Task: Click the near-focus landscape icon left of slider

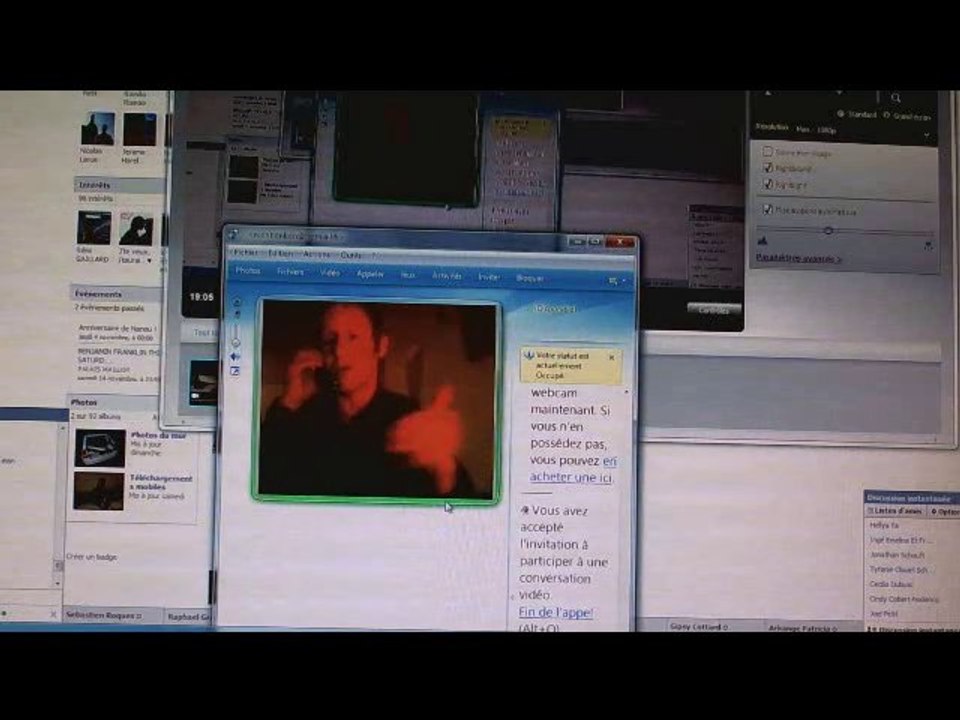Action: tap(762, 241)
